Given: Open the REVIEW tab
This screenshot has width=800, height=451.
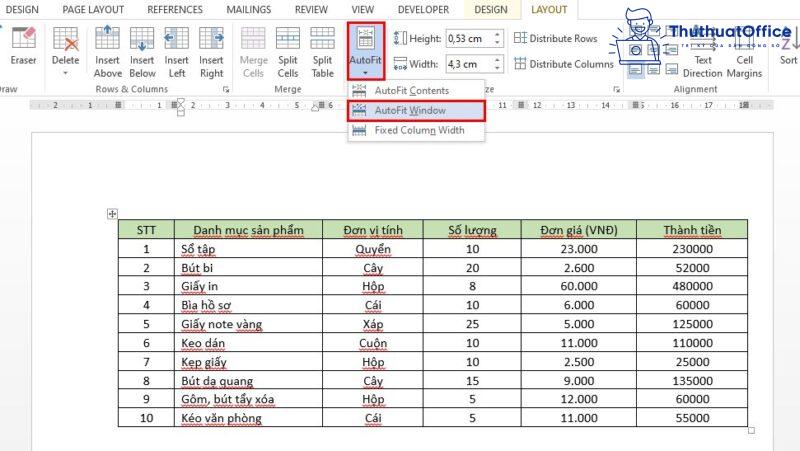Looking at the screenshot, I should pyautogui.click(x=311, y=10).
